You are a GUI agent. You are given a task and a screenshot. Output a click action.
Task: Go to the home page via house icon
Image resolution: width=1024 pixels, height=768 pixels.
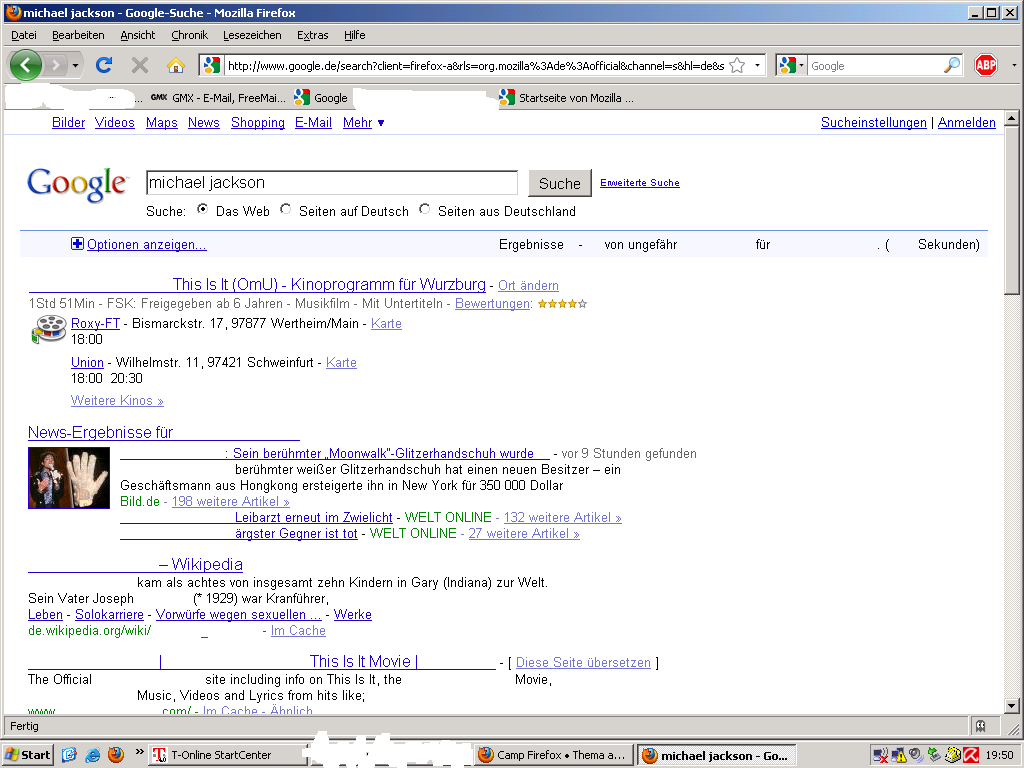176,65
